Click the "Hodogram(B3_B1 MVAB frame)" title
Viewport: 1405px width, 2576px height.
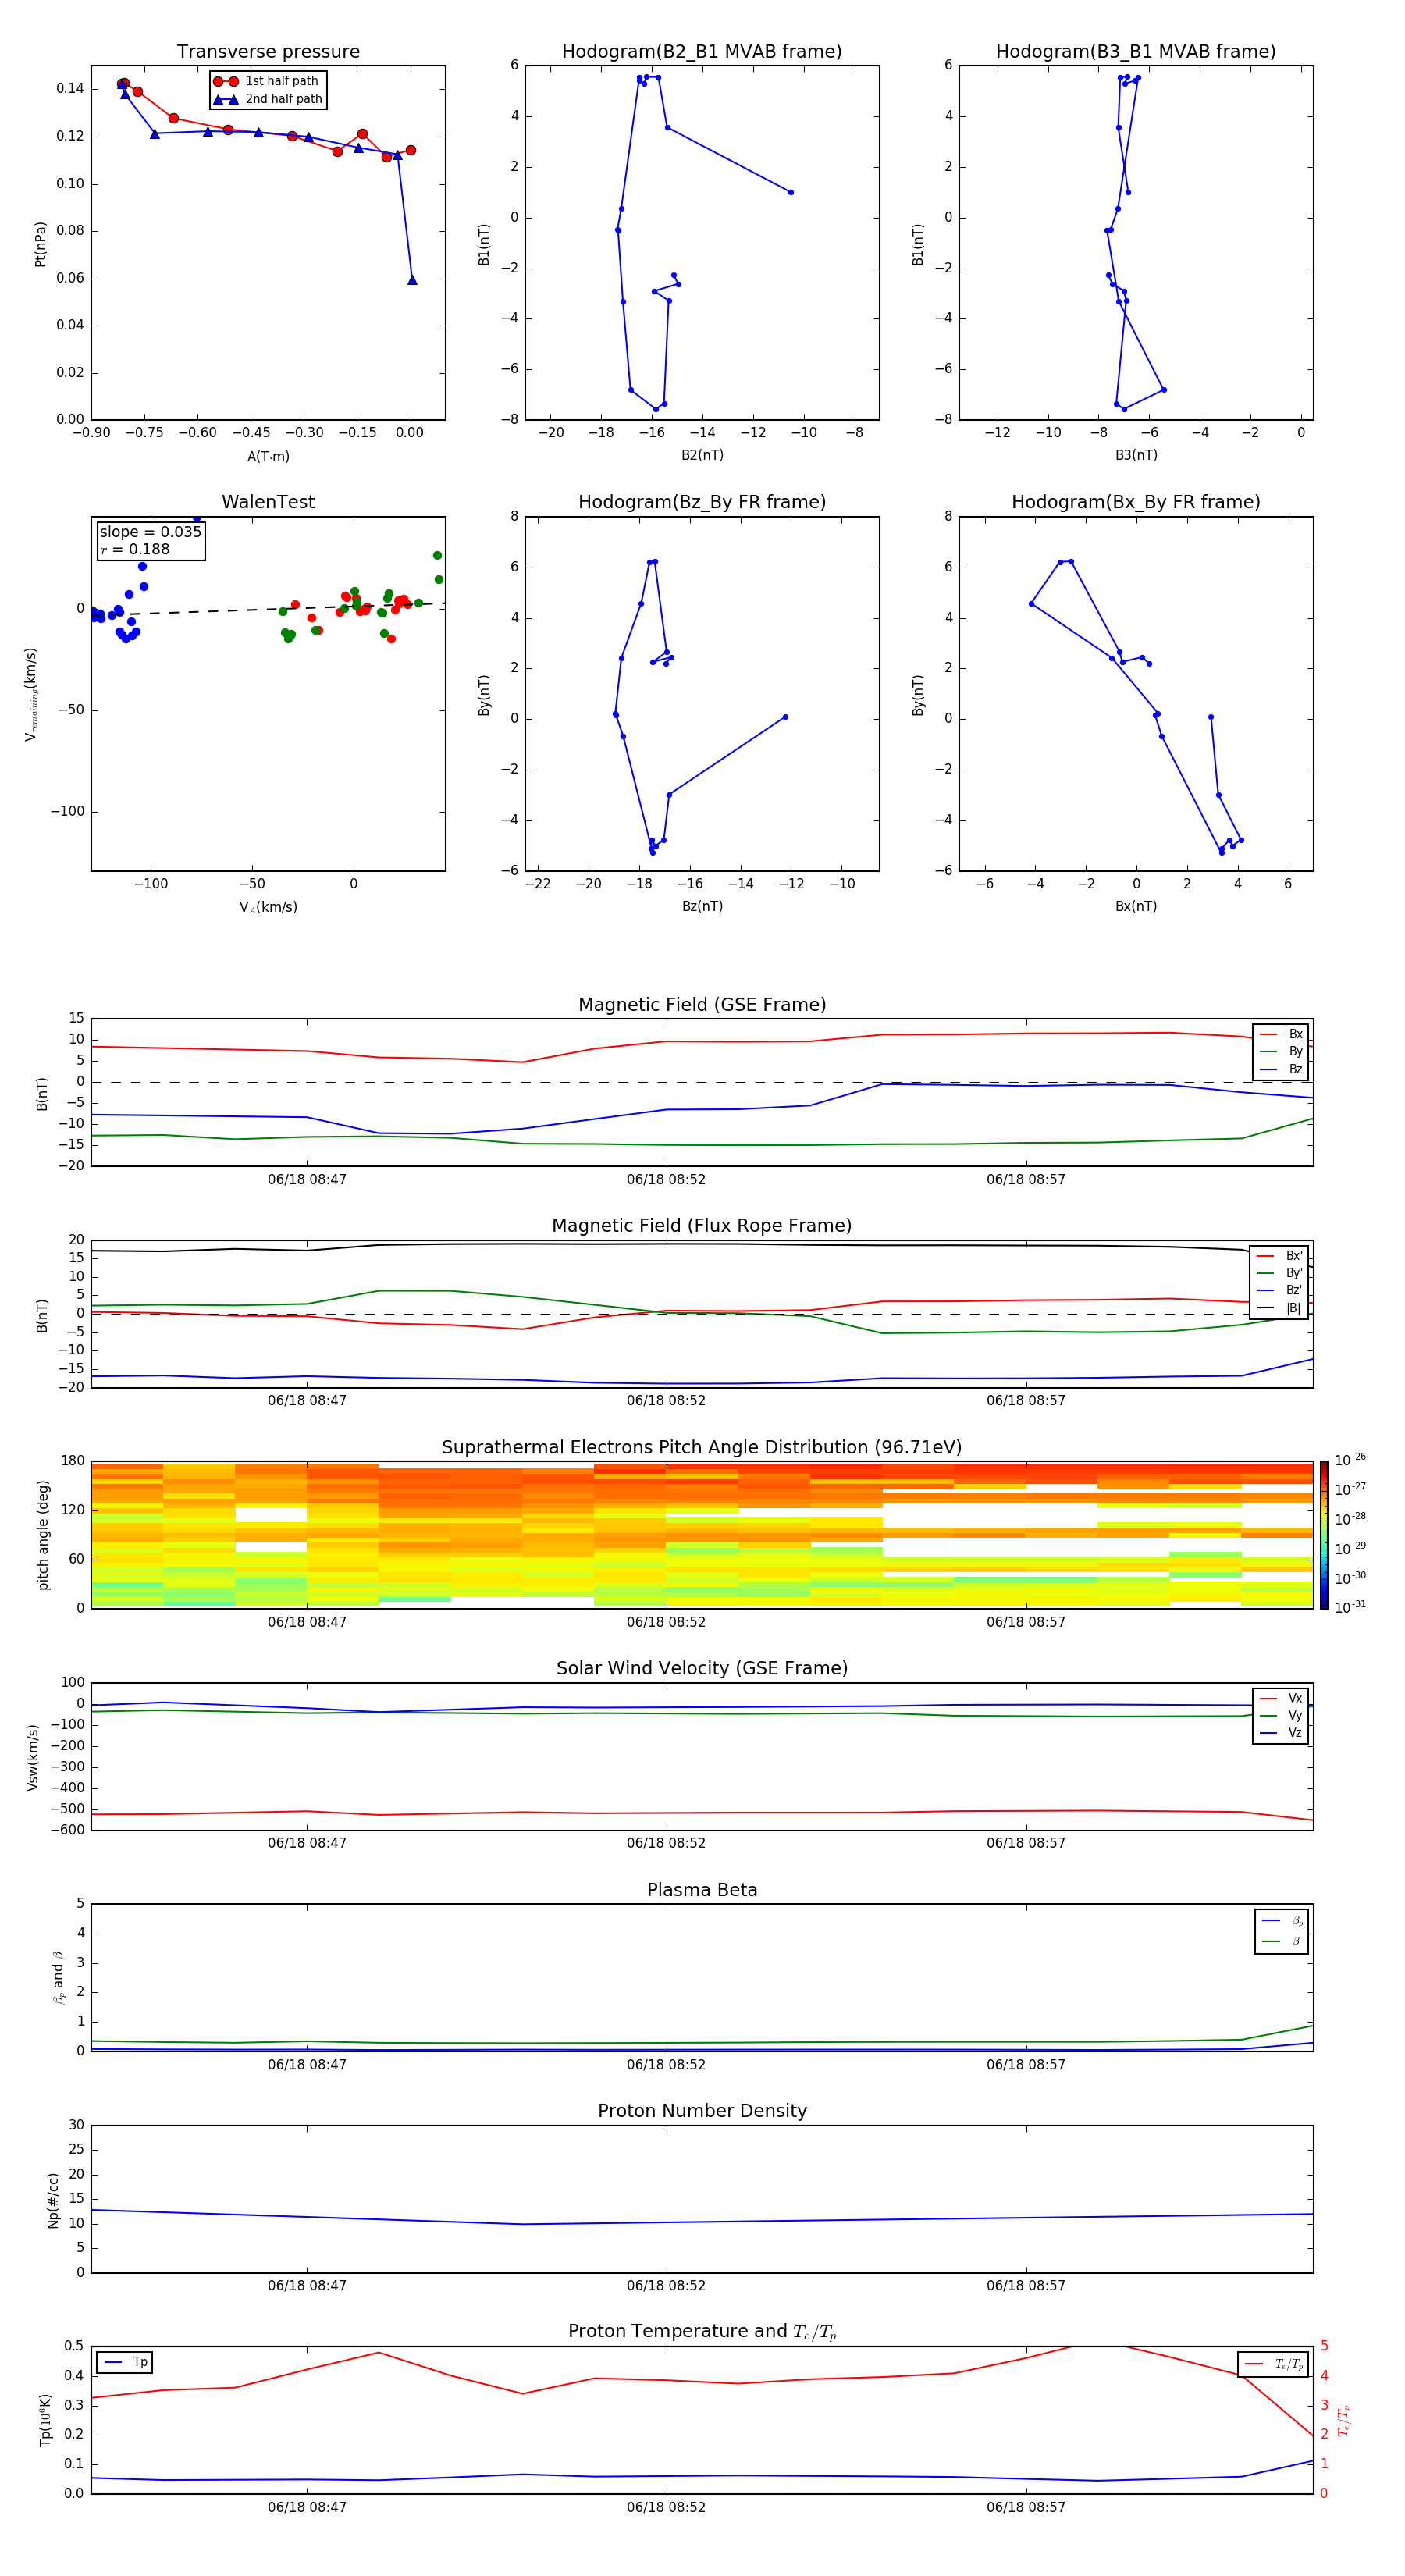pyautogui.click(x=1136, y=52)
